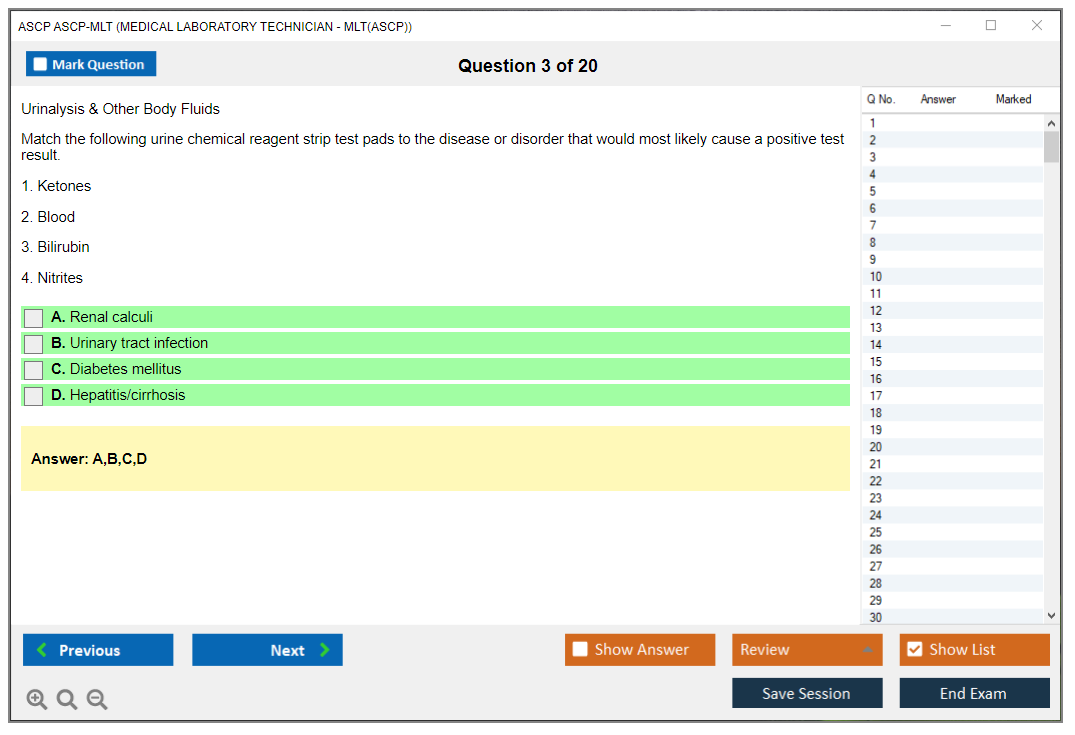
Task: Tick option C Diabetes mellitus
Action: point(34,370)
